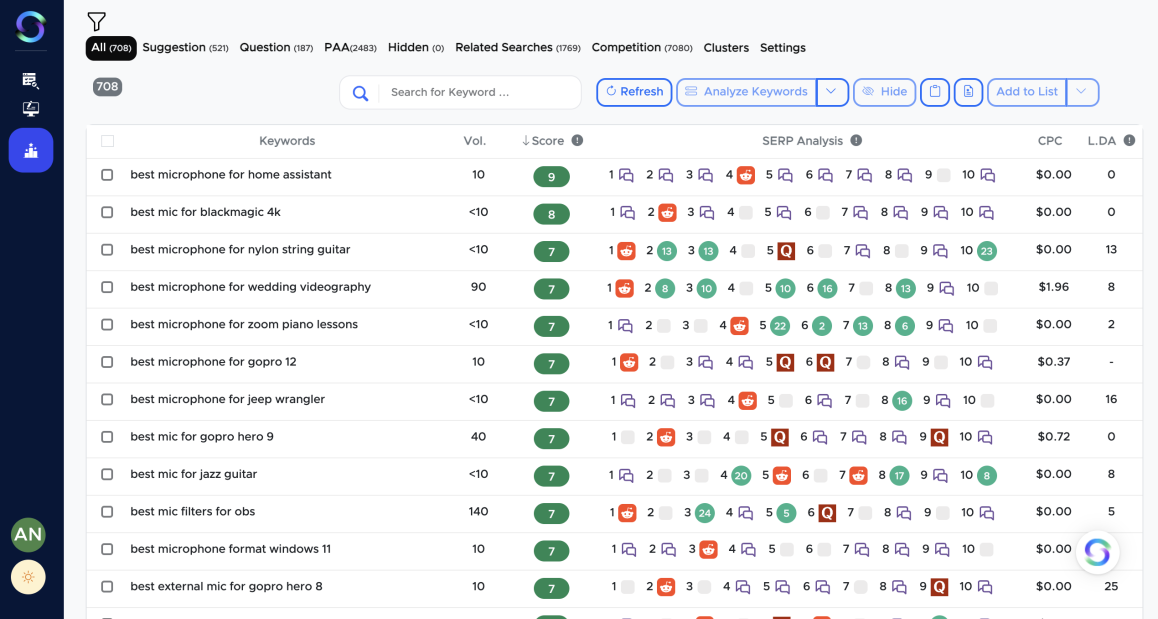This screenshot has height=619, width=1158.
Task: Click Vol. column header
Action: (475, 140)
